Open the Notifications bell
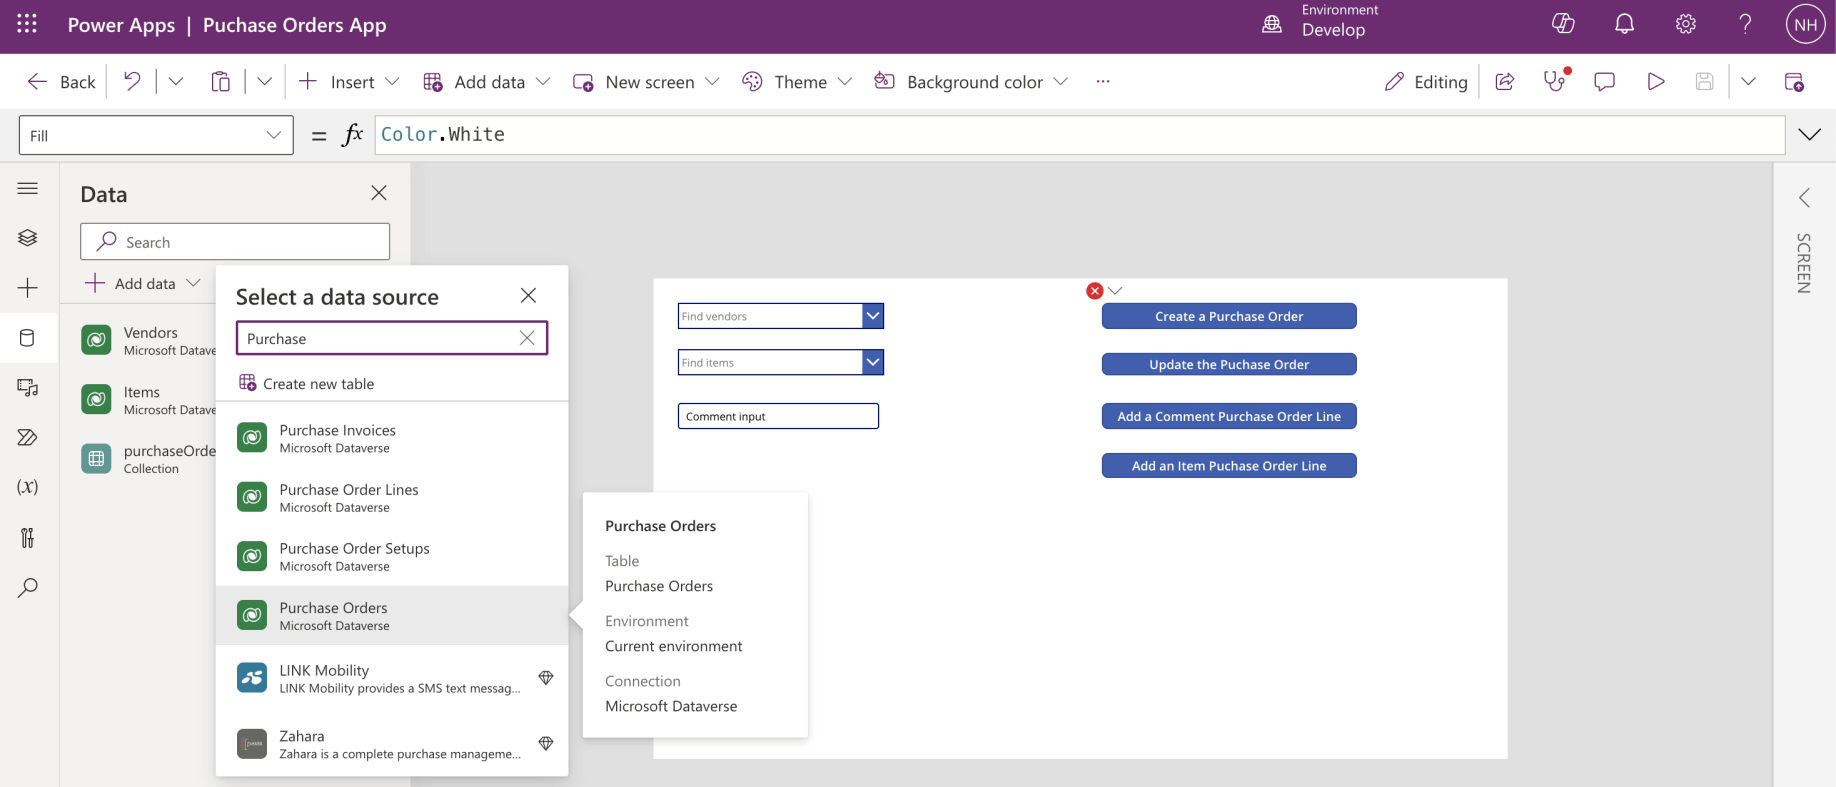 (x=1625, y=24)
